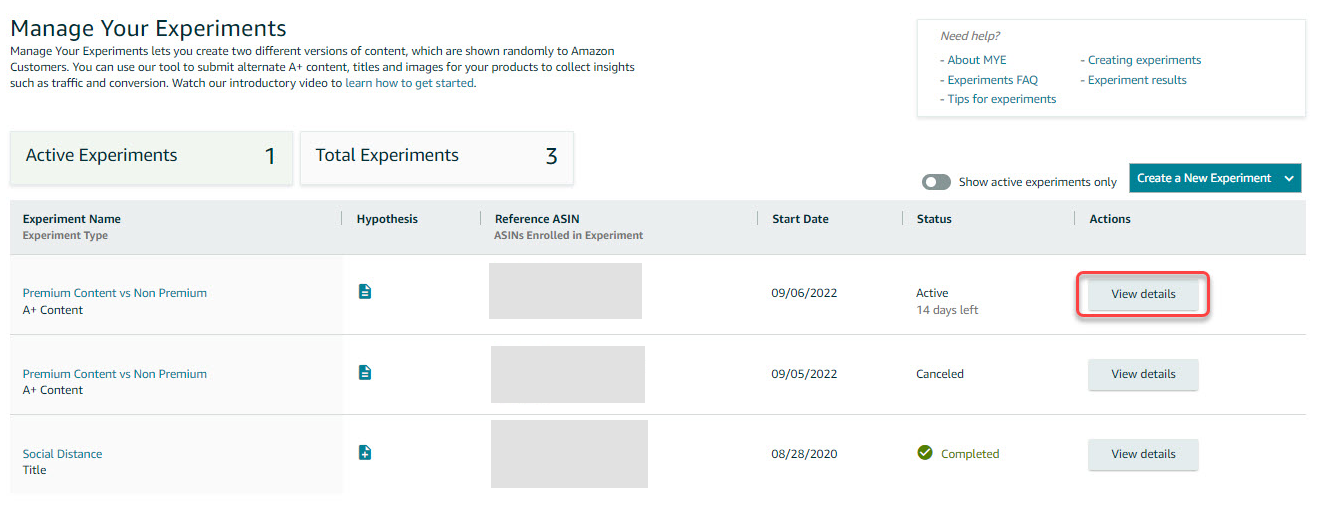Expand Create a New Experiment dropdown arrow
This screenshot has width=1329, height=507.
1289,178
